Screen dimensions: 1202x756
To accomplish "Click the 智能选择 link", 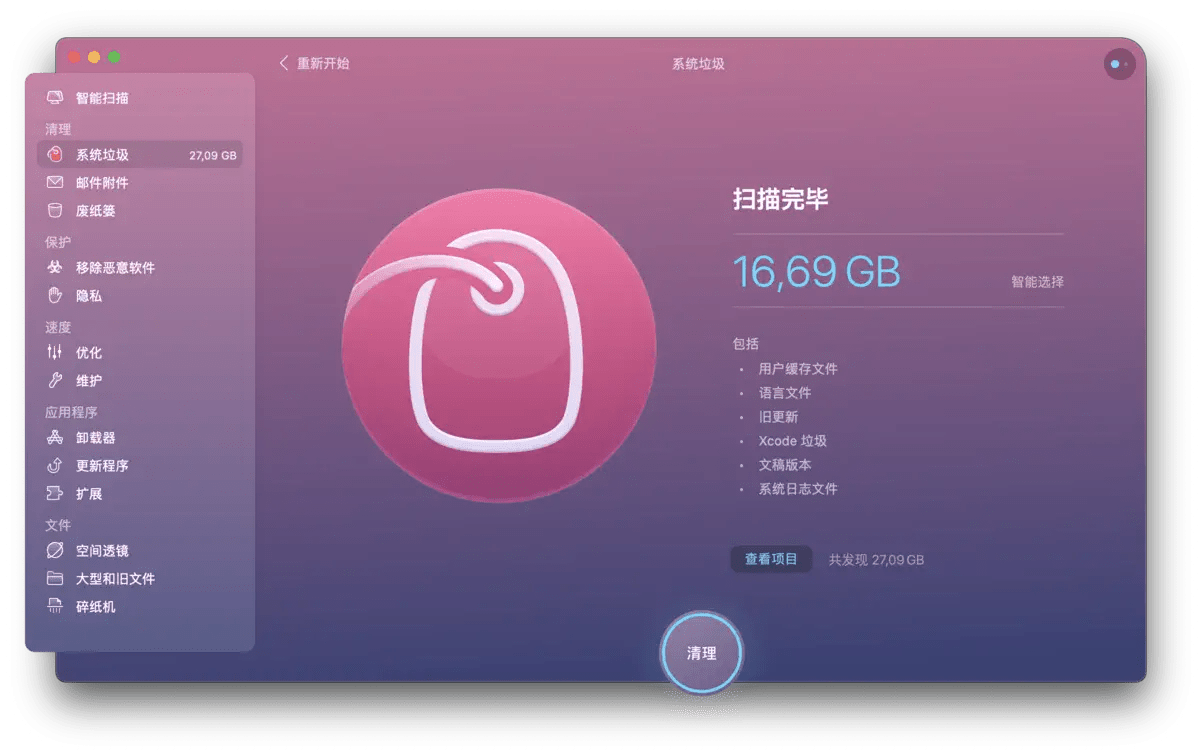I will coord(1037,282).
